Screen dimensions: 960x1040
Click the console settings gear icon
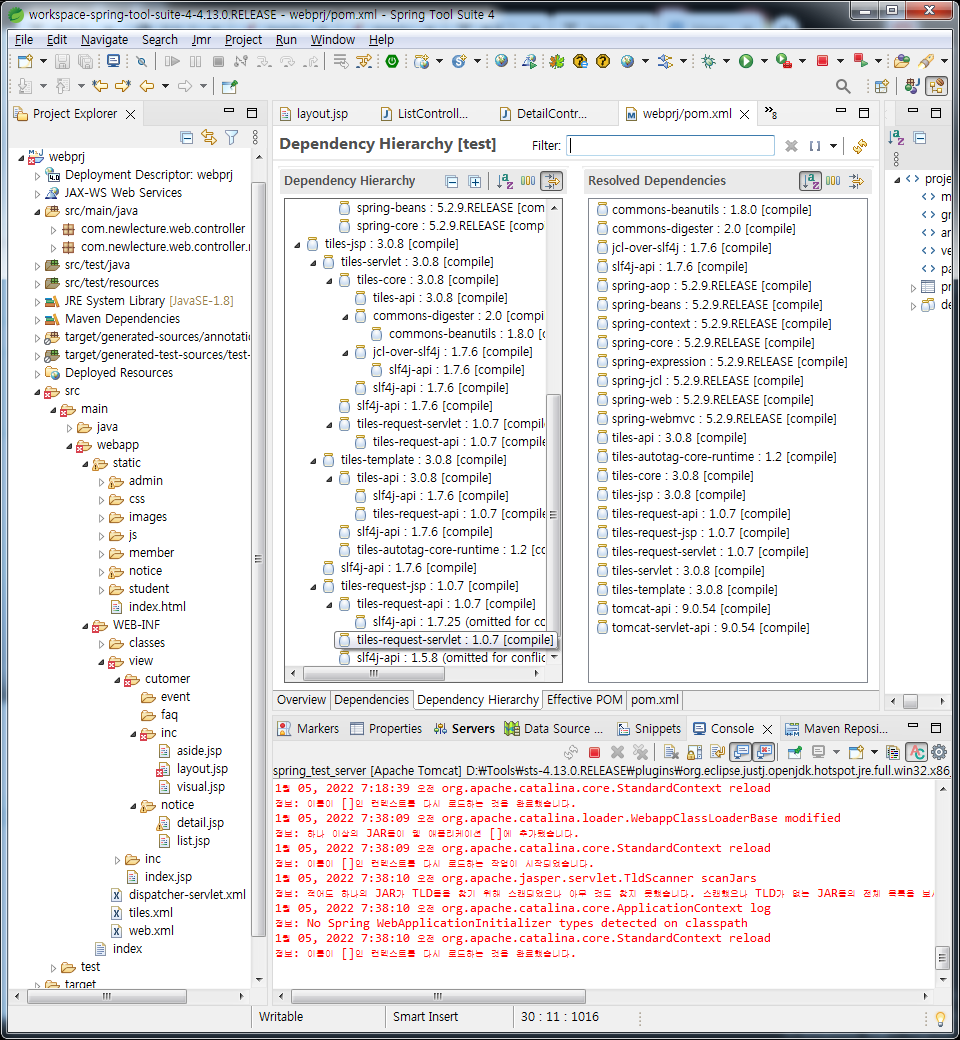pyautogui.click(x=939, y=752)
